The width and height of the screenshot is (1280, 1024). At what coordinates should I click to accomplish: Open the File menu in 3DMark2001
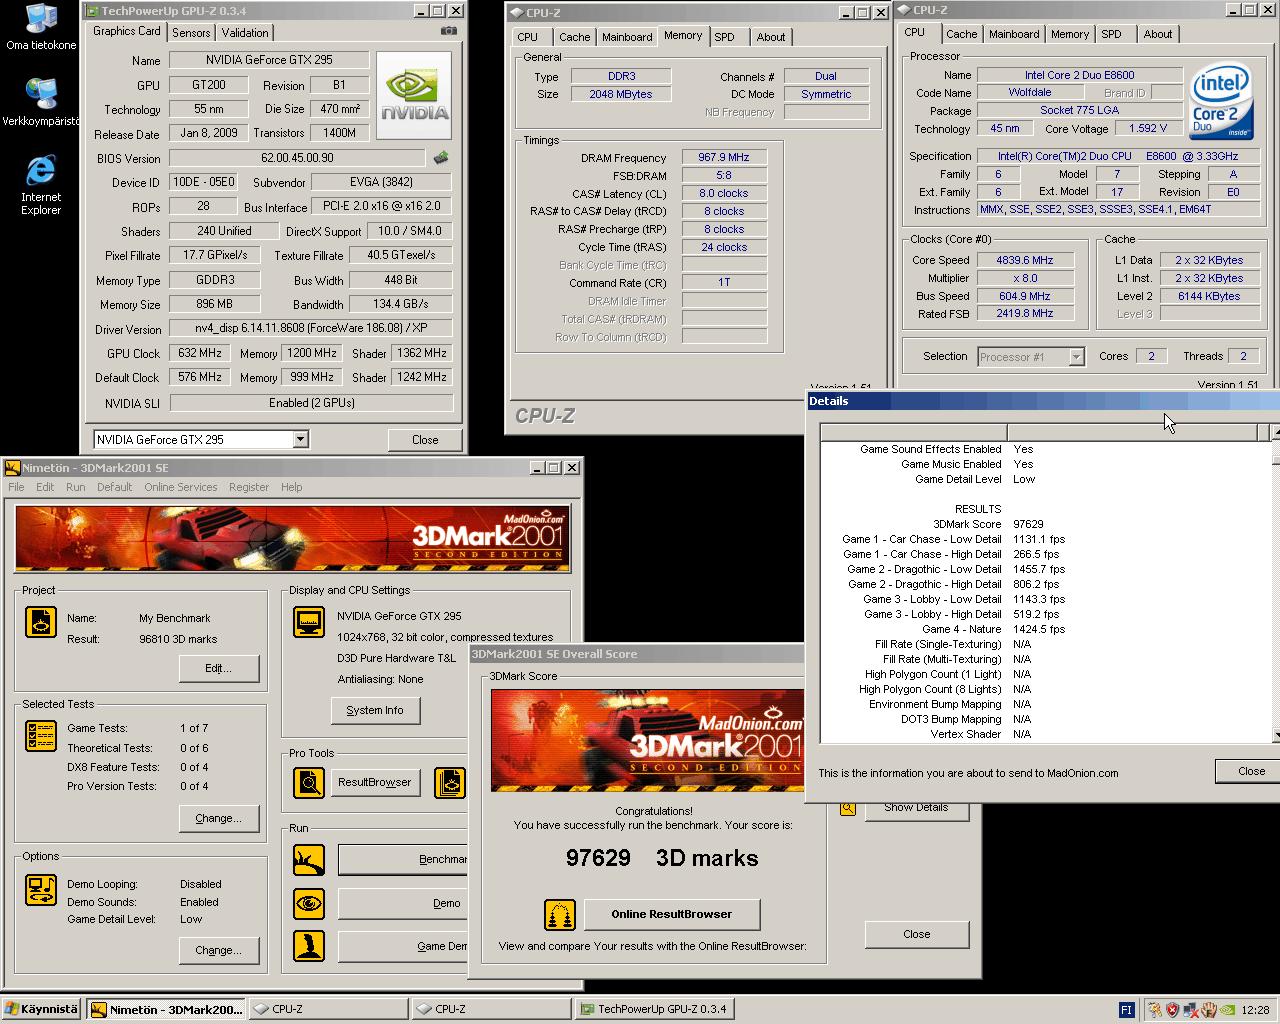[x=16, y=487]
